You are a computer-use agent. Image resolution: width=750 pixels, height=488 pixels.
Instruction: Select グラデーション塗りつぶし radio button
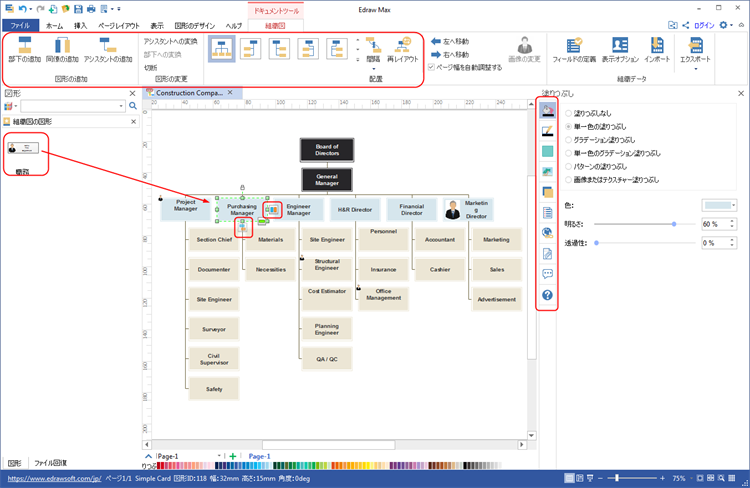click(x=568, y=140)
